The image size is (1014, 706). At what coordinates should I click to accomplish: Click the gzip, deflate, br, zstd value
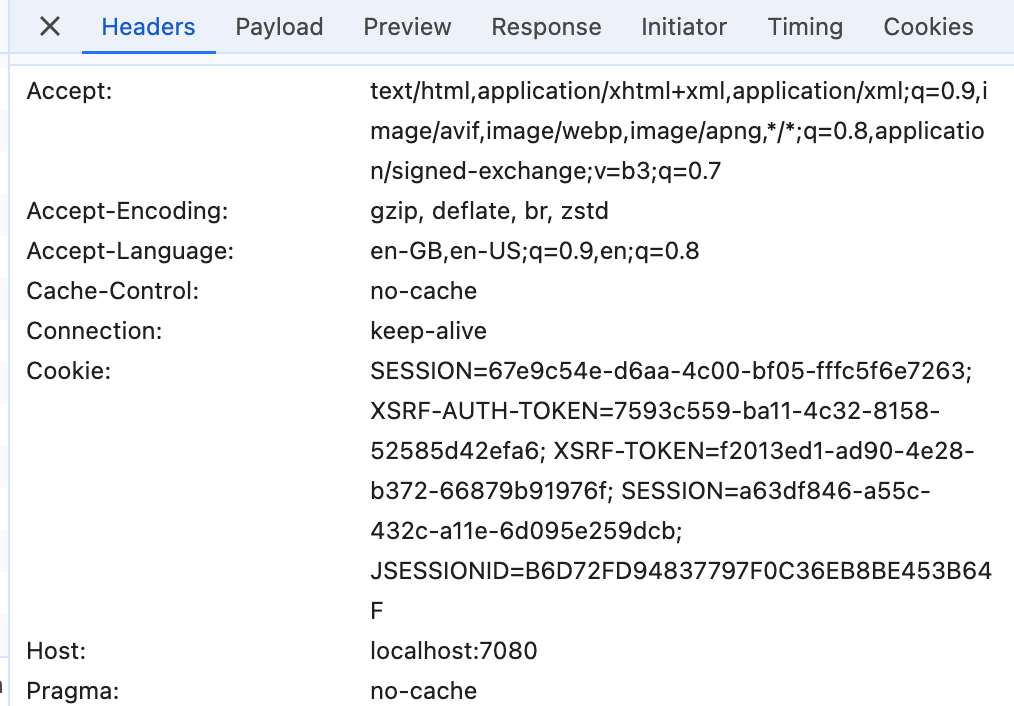(x=489, y=211)
